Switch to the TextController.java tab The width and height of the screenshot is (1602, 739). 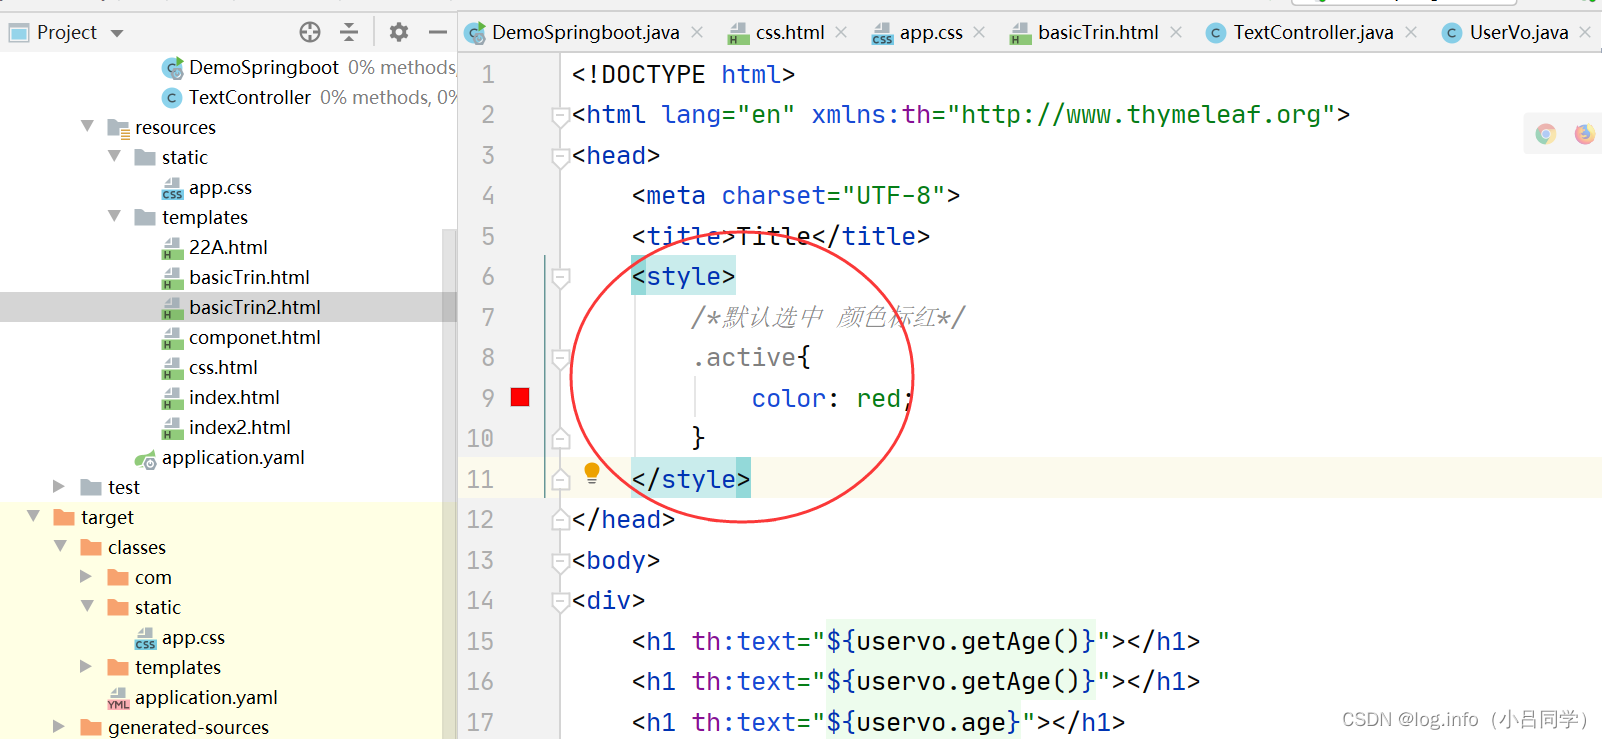tap(1313, 33)
